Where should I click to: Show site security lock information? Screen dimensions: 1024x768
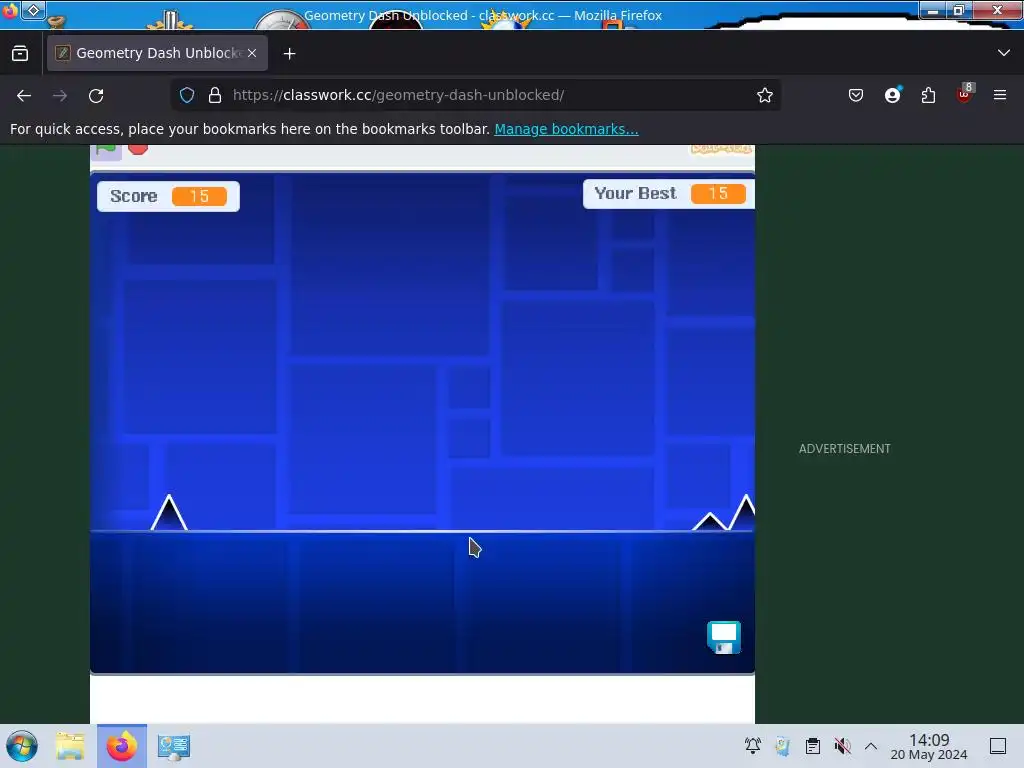click(x=215, y=95)
